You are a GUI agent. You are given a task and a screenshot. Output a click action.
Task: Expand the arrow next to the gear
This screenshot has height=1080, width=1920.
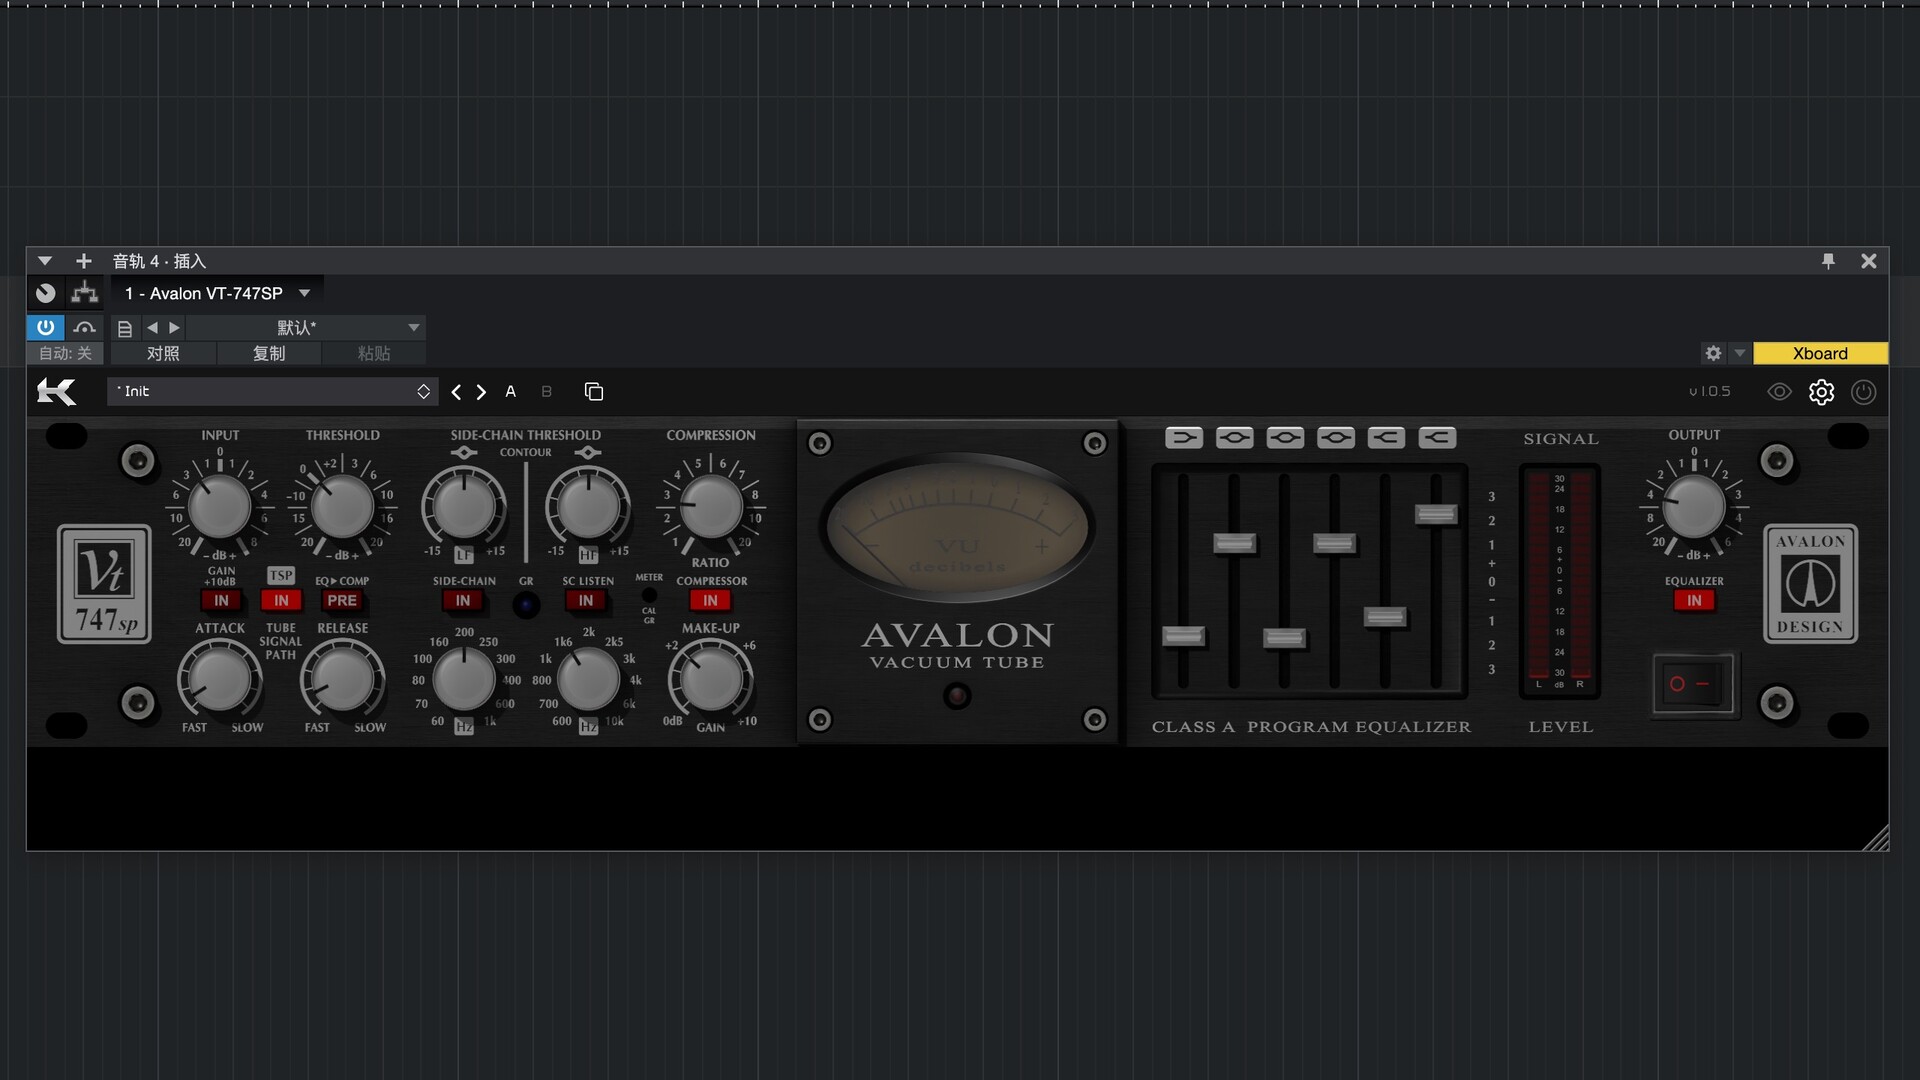(1740, 353)
